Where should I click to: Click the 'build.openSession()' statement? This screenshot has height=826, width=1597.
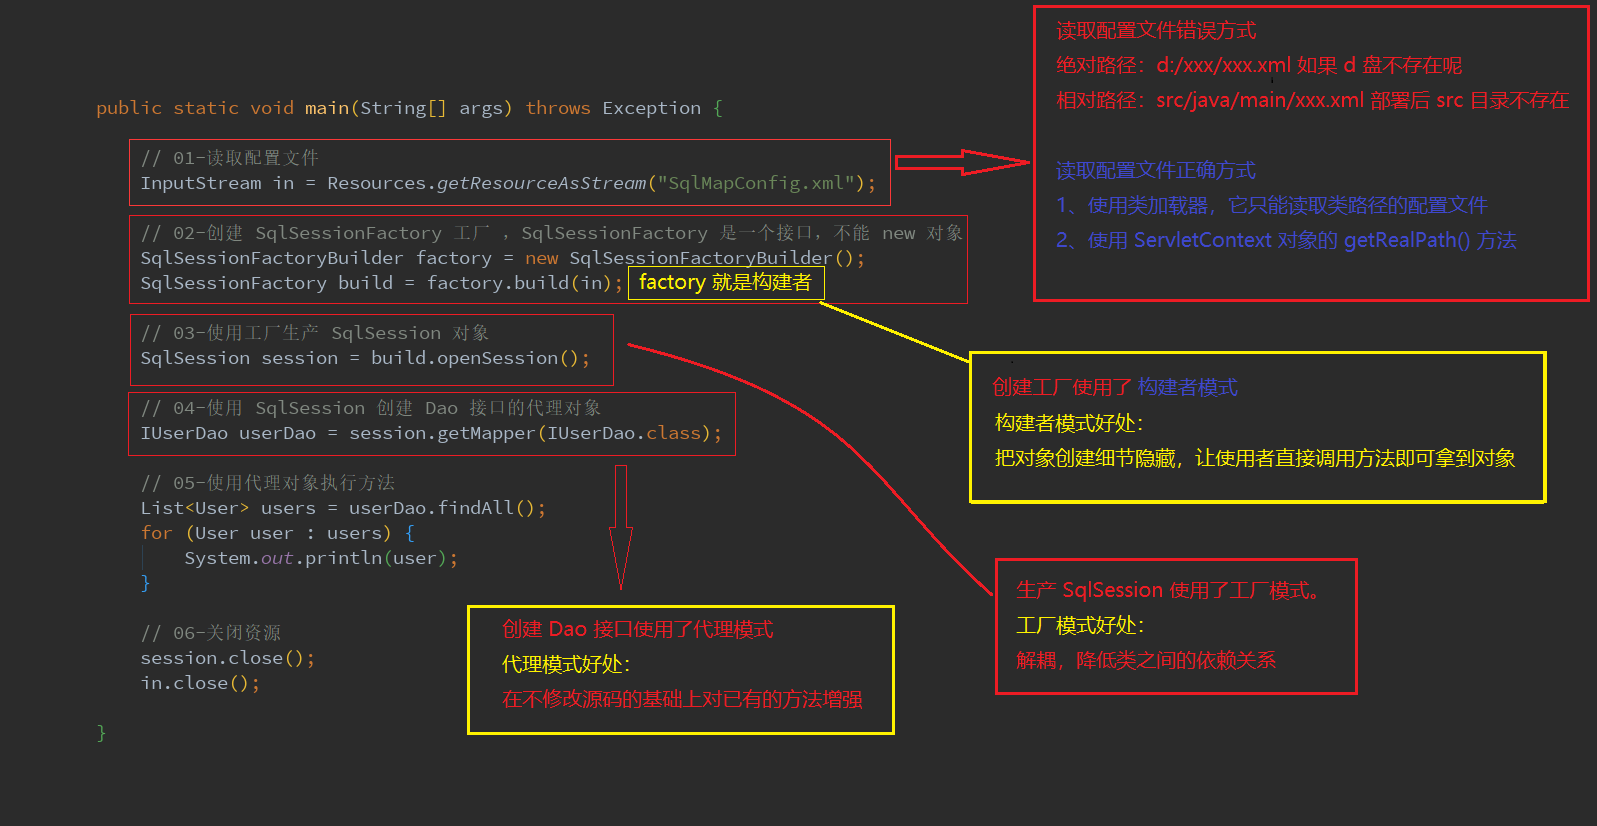click(479, 358)
